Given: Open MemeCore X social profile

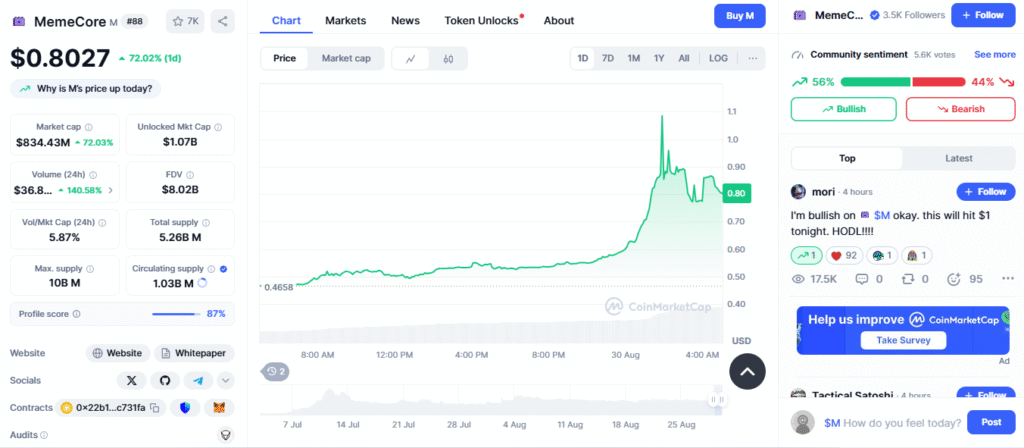Looking at the screenshot, I should 131,380.
